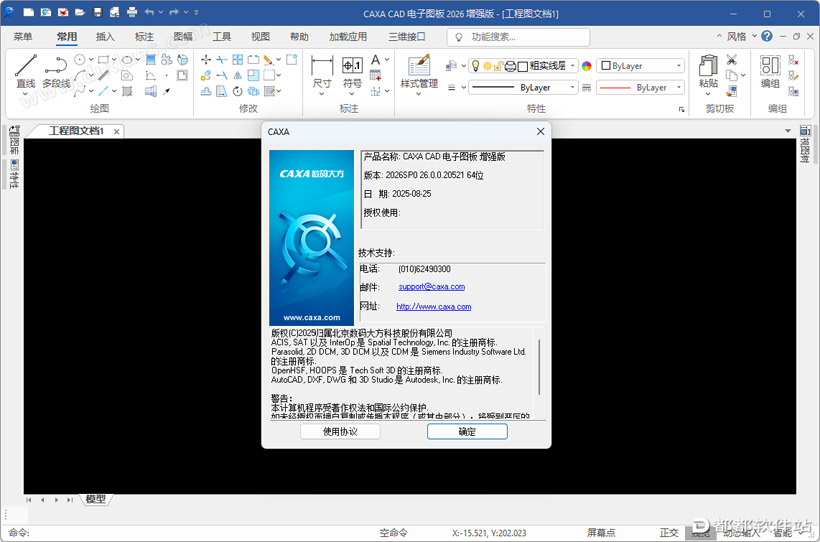Click 确定 button in CAXA dialog
Viewport: 820px width, 542px height.
tap(467, 432)
